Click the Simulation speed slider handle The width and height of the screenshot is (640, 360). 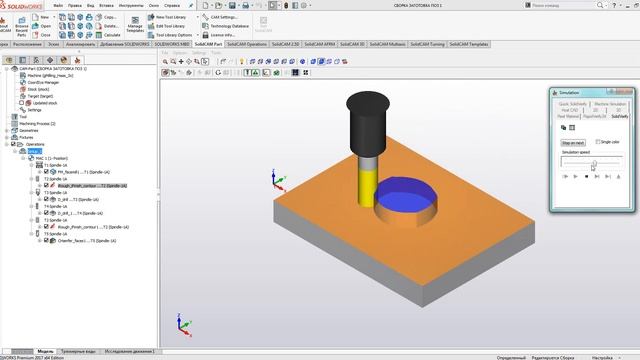pyautogui.click(x=595, y=163)
